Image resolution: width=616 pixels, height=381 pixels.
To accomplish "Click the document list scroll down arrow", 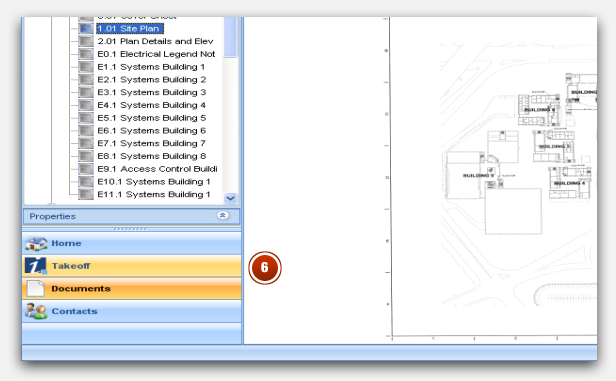I will [x=231, y=198].
